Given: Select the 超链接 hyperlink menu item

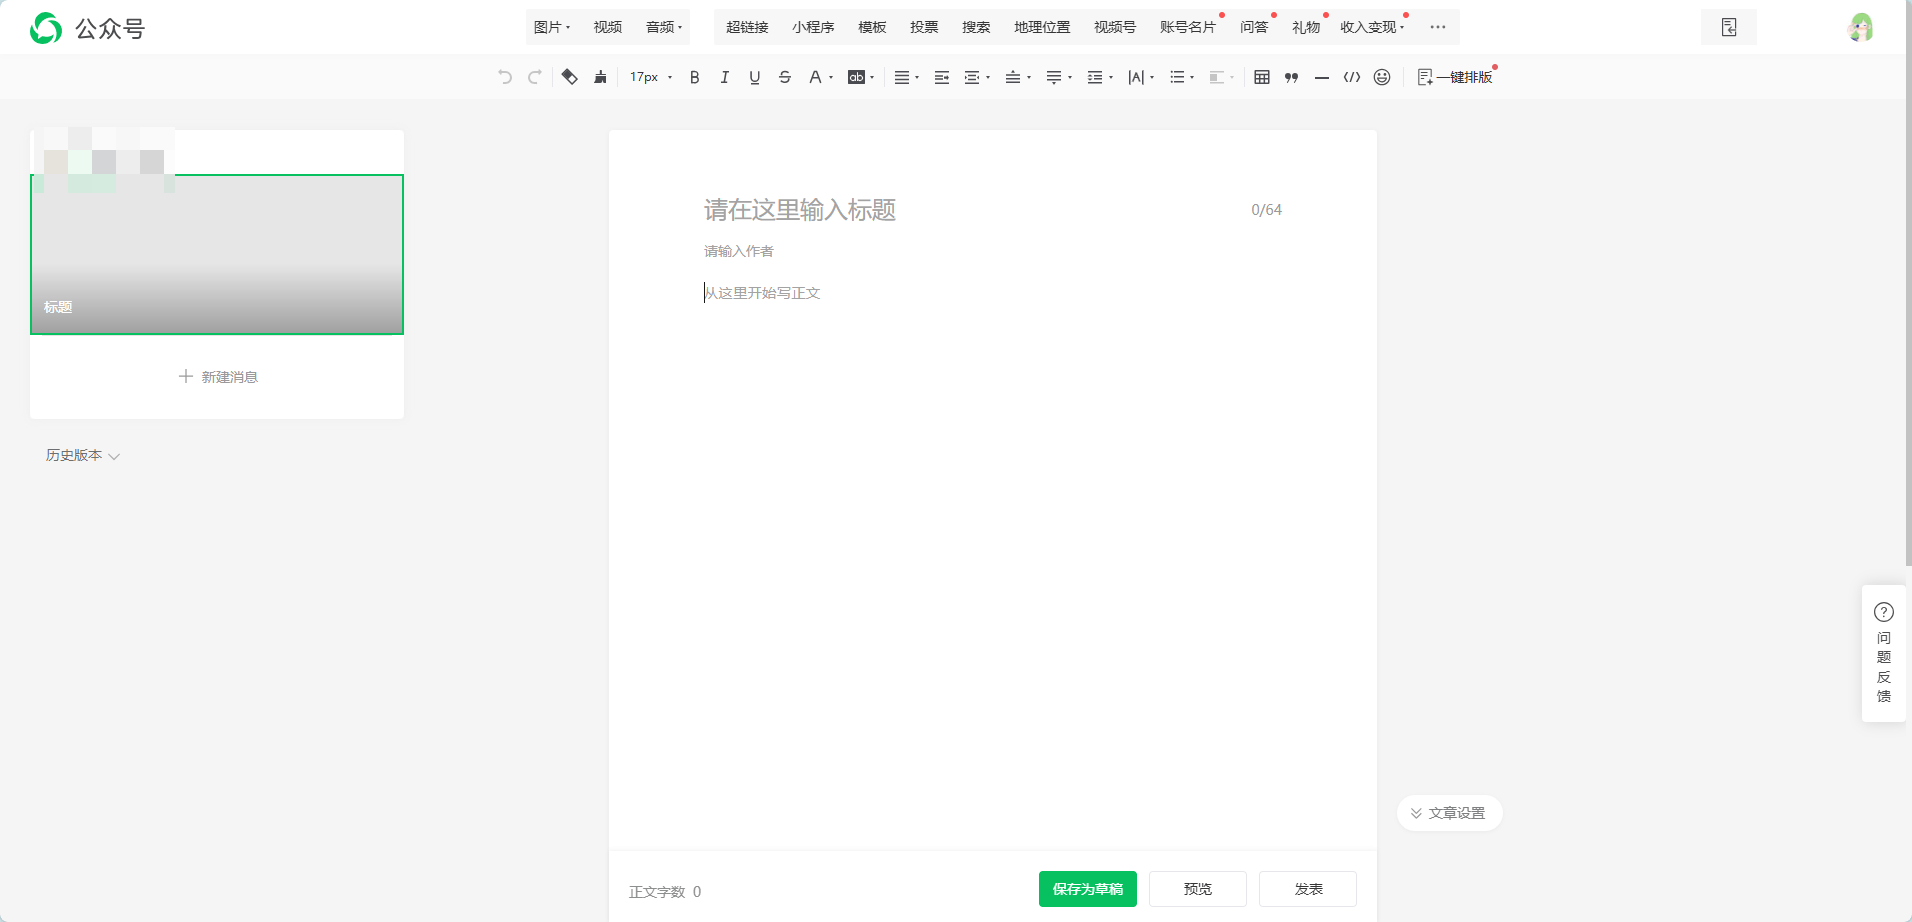Looking at the screenshot, I should (746, 27).
